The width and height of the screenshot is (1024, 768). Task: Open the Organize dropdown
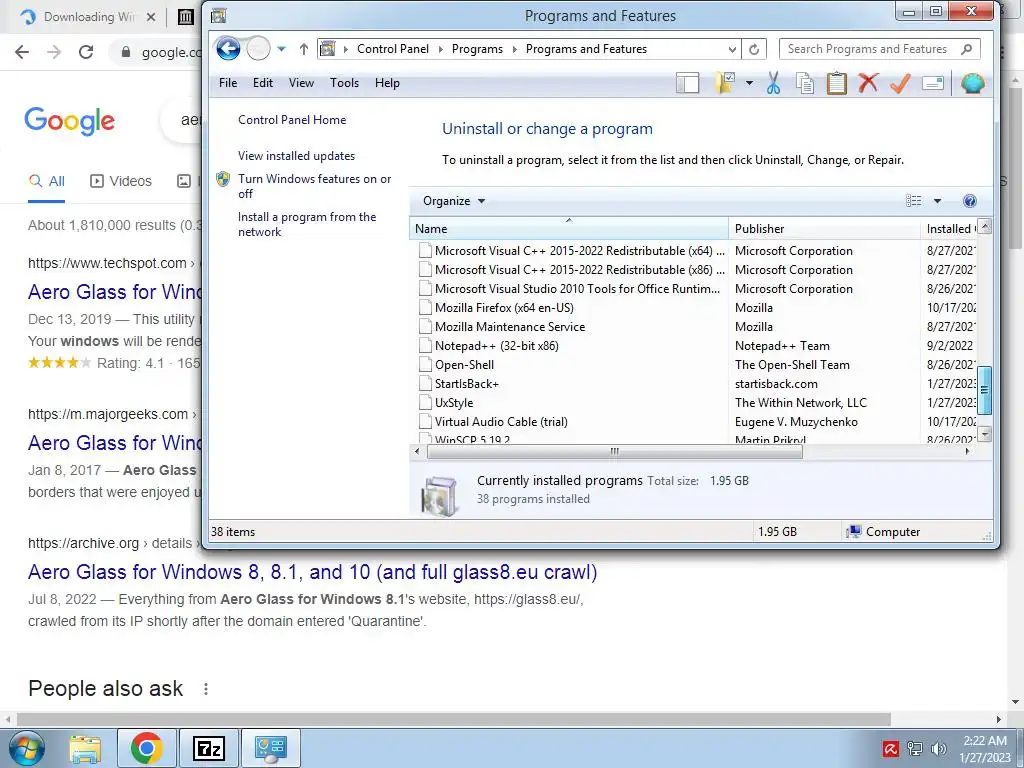454,200
